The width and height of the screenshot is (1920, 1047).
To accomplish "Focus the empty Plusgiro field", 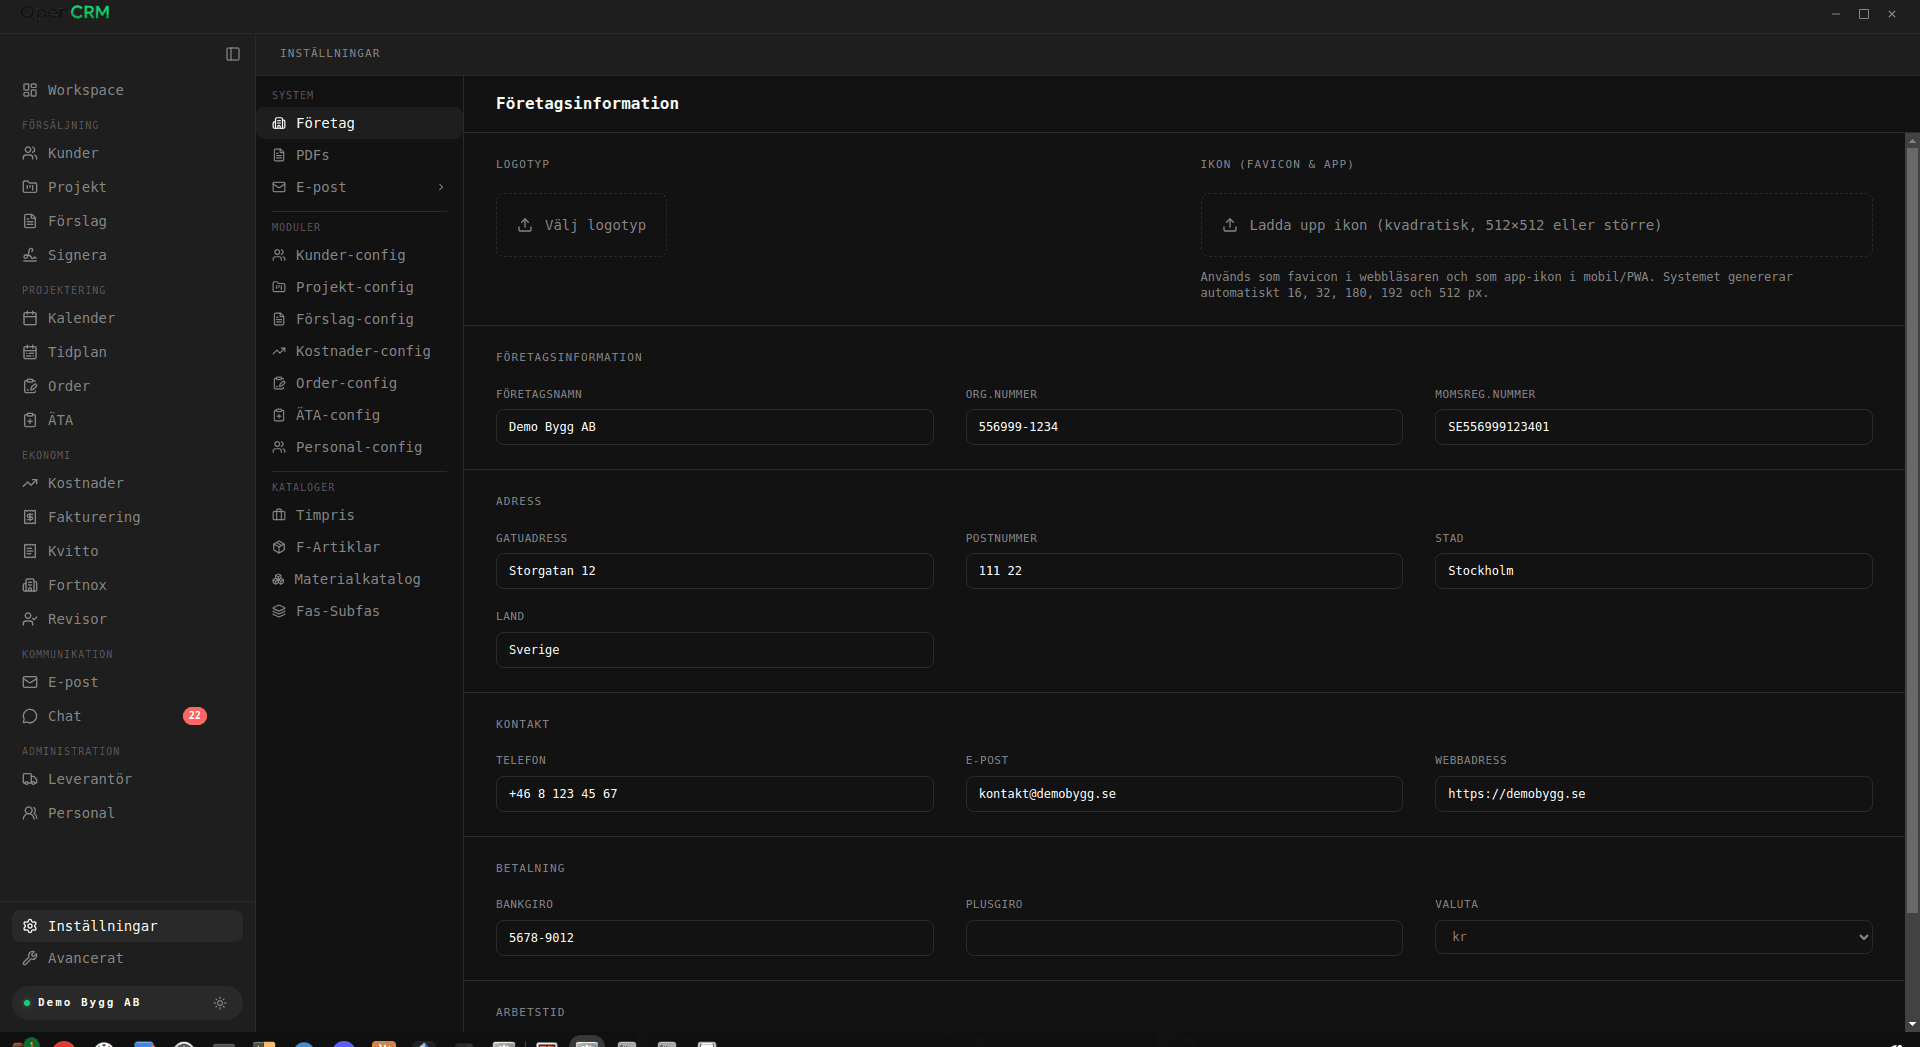I will [x=1184, y=938].
